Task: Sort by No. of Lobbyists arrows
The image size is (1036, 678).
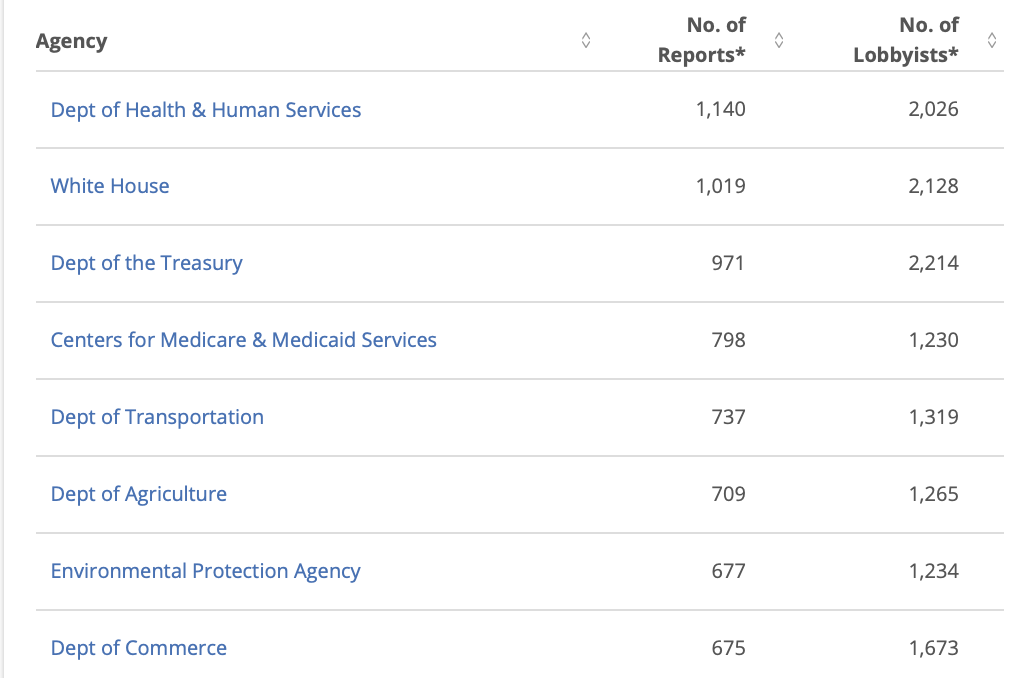Action: (992, 40)
